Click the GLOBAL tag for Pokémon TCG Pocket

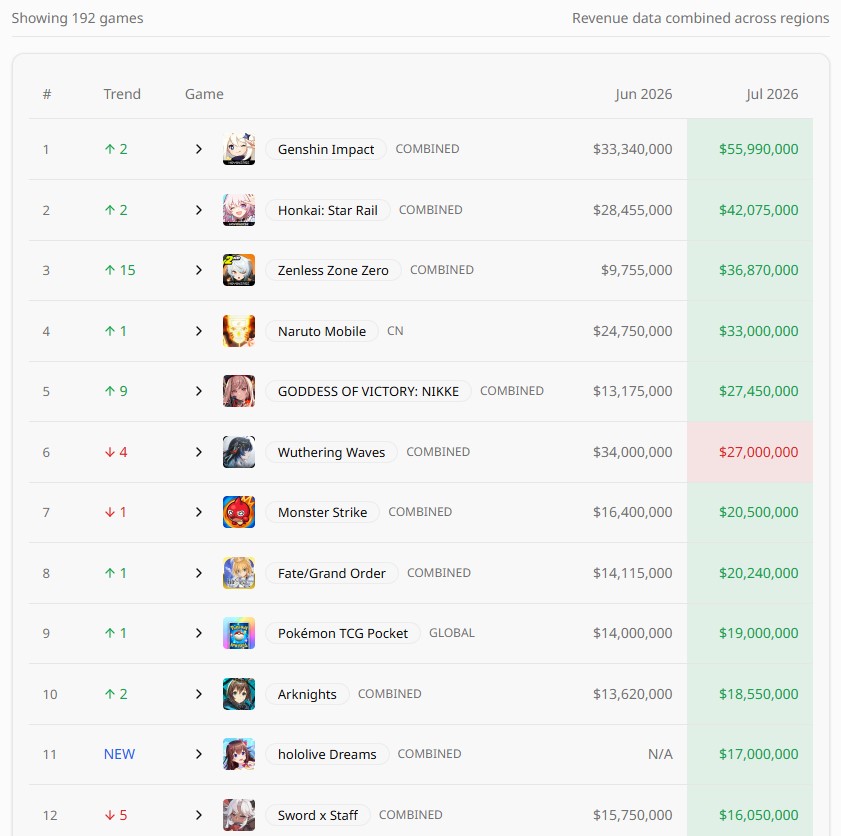pos(452,633)
